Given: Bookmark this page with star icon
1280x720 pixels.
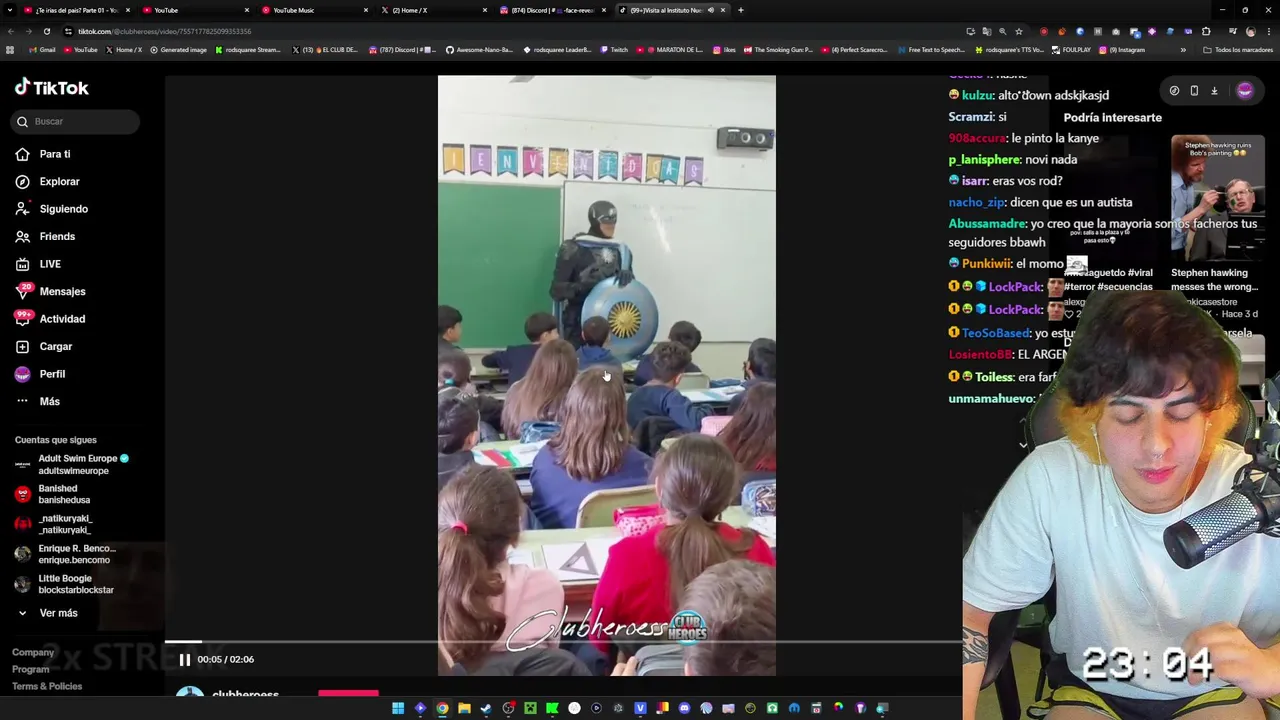Looking at the screenshot, I should [1018, 31].
